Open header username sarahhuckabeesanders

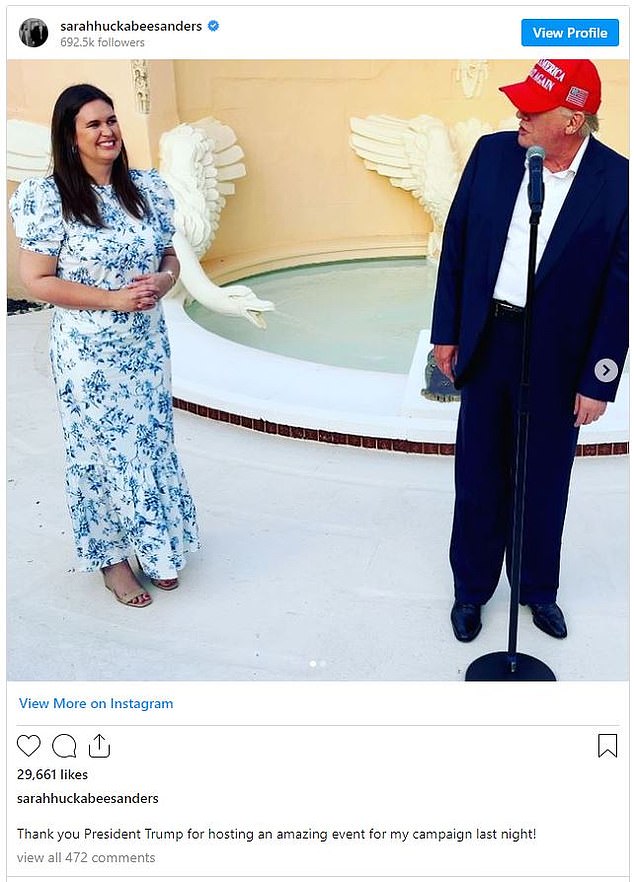click(x=131, y=26)
